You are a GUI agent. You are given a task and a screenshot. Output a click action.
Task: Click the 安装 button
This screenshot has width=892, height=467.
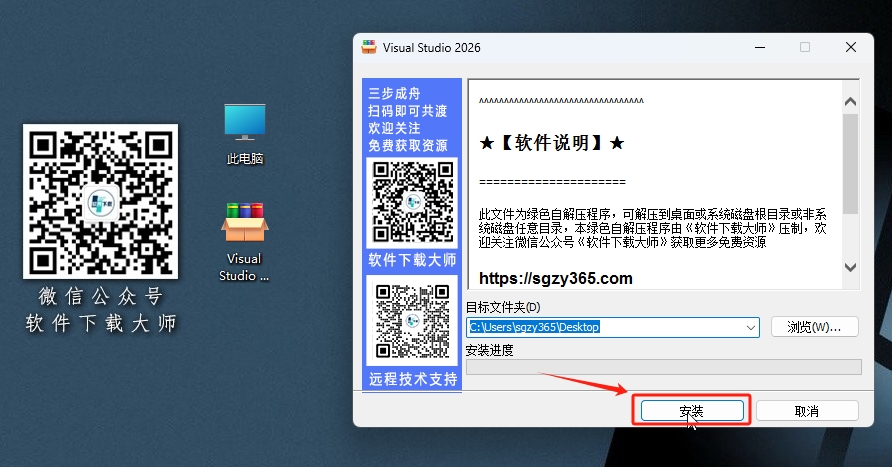coord(692,411)
